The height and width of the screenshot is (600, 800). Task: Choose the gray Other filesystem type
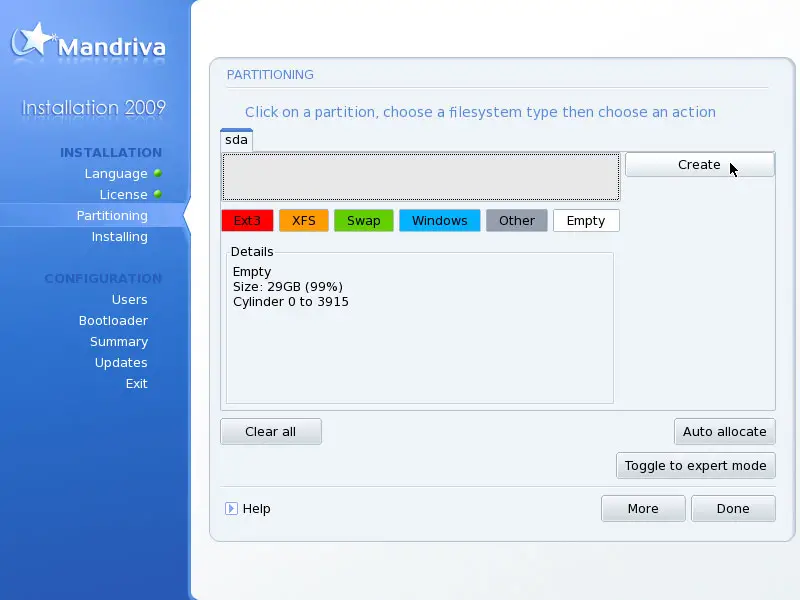[517, 220]
